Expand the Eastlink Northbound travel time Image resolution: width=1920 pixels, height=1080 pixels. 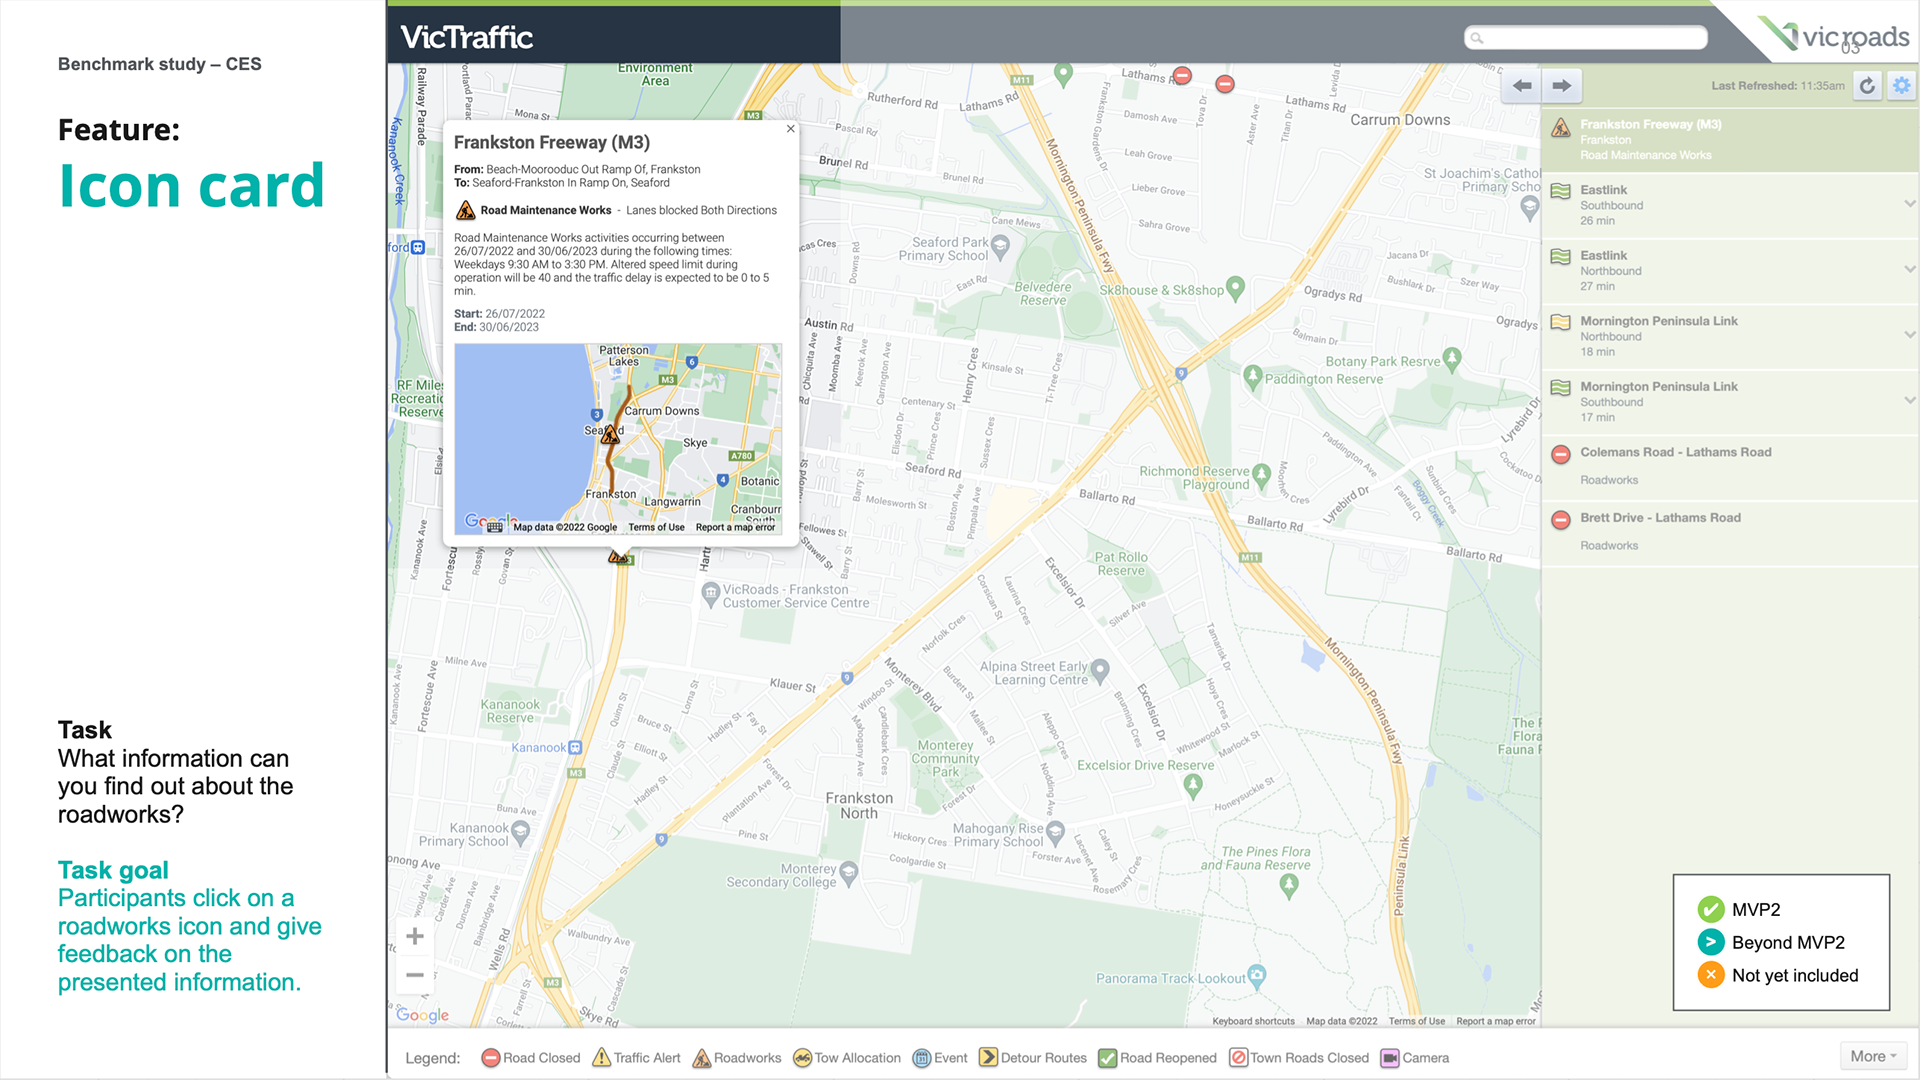1909,269
